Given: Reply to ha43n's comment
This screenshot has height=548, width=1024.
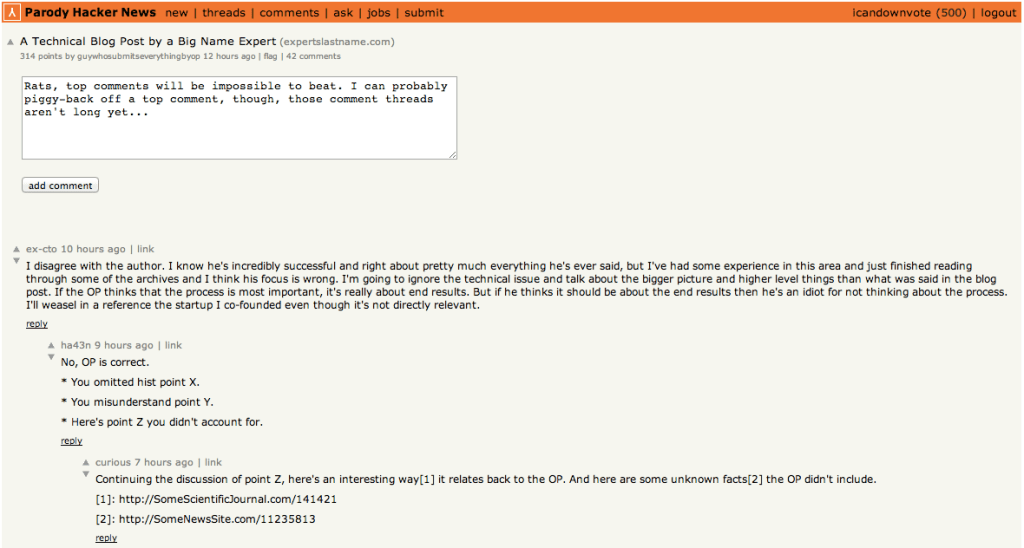Looking at the screenshot, I should coord(71,441).
